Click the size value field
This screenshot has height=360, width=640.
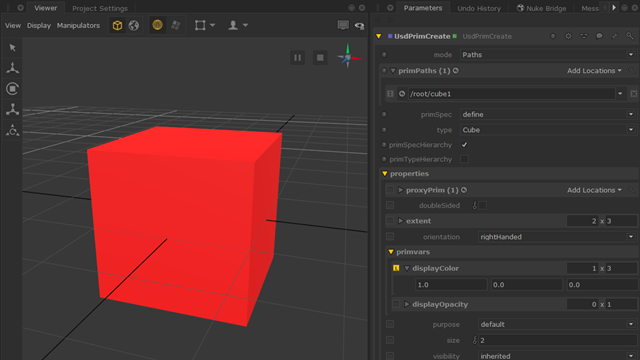(557, 340)
